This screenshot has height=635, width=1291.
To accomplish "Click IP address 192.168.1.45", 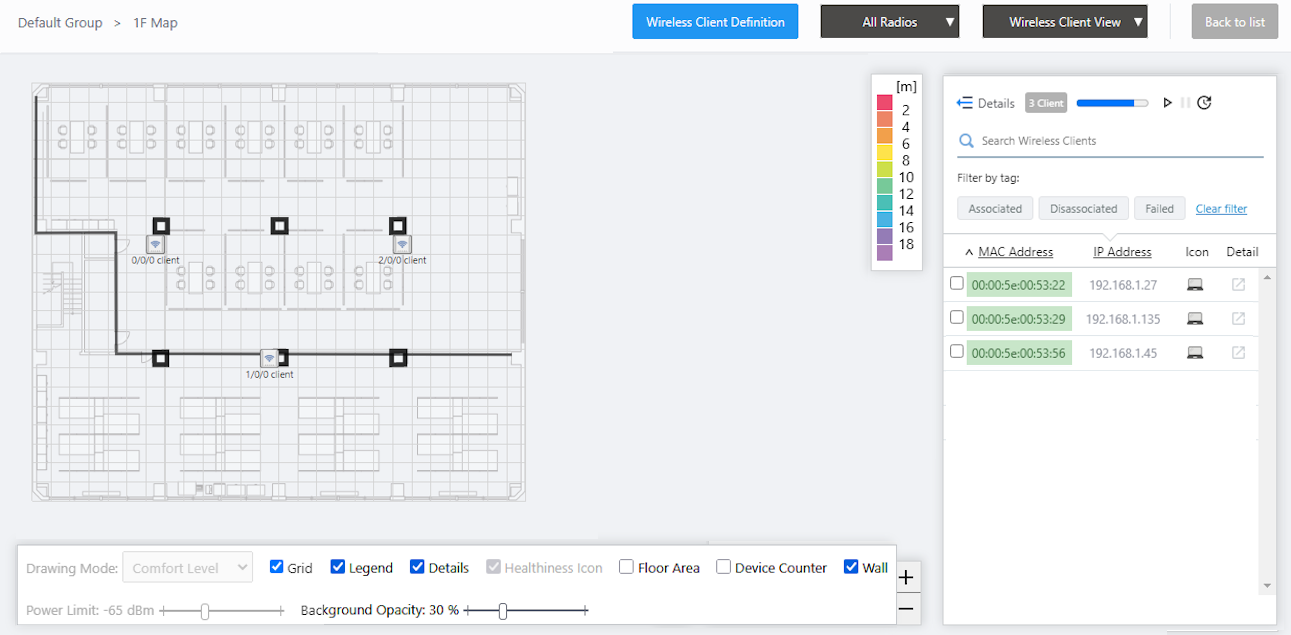I will 1123,353.
